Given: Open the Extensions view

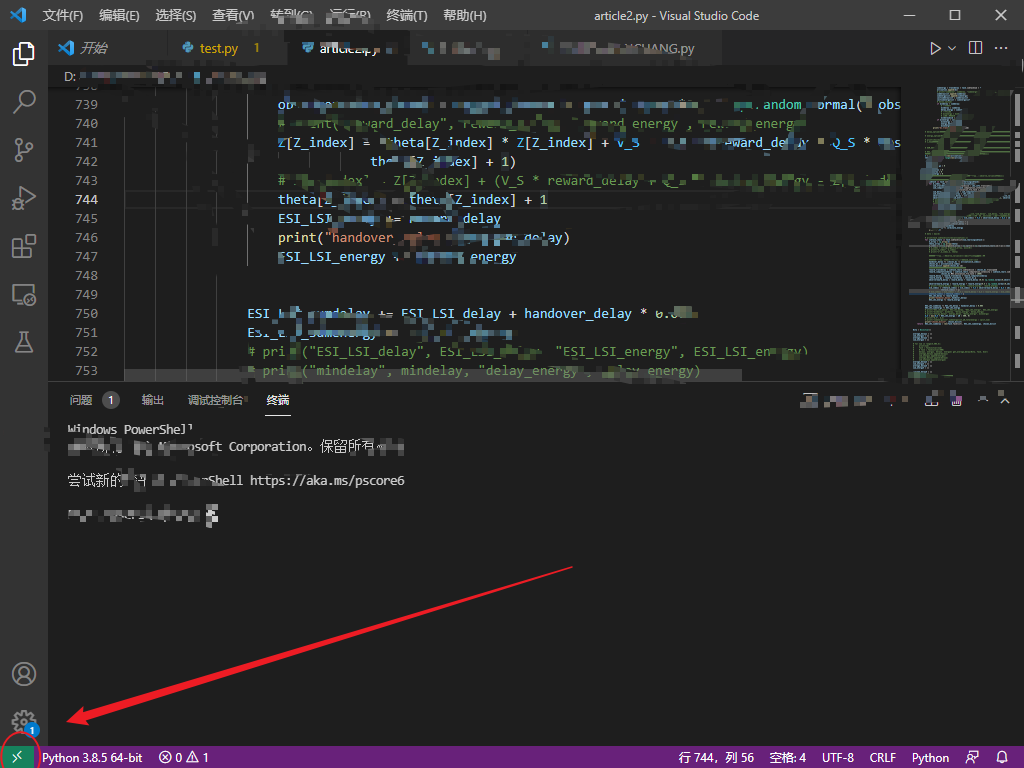Looking at the screenshot, I should pyautogui.click(x=24, y=246).
